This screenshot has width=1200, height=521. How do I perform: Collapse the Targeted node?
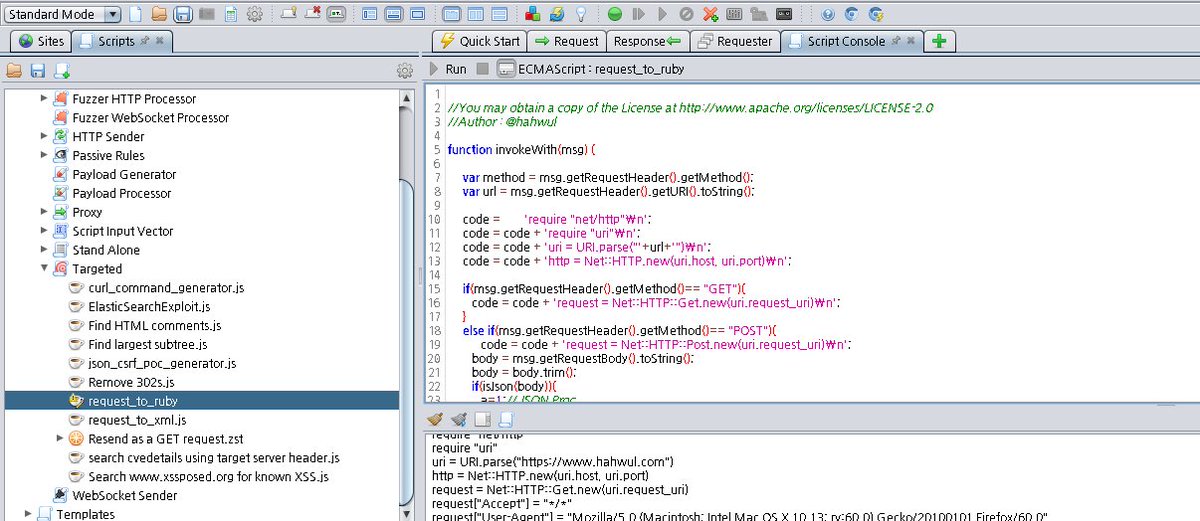pos(44,269)
